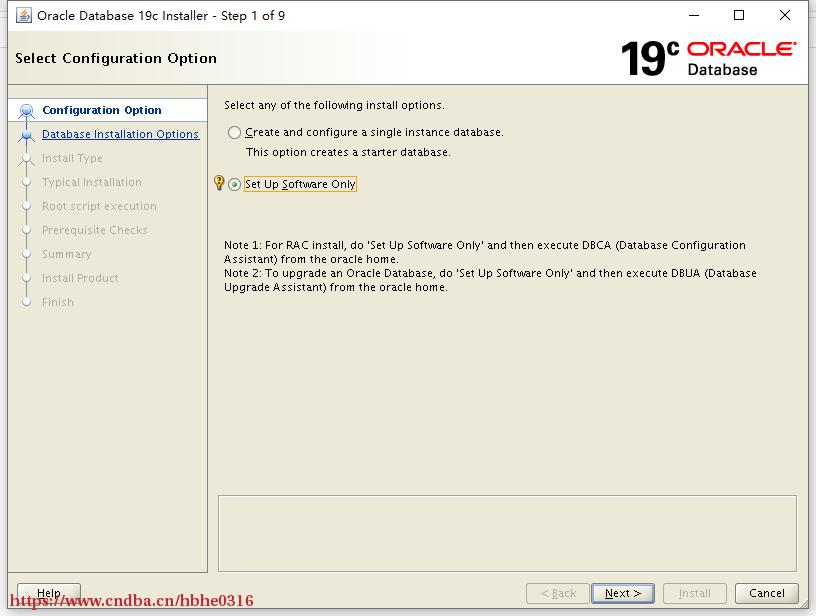Click the Note 2 upgrade text

pyautogui.click(x=490, y=280)
